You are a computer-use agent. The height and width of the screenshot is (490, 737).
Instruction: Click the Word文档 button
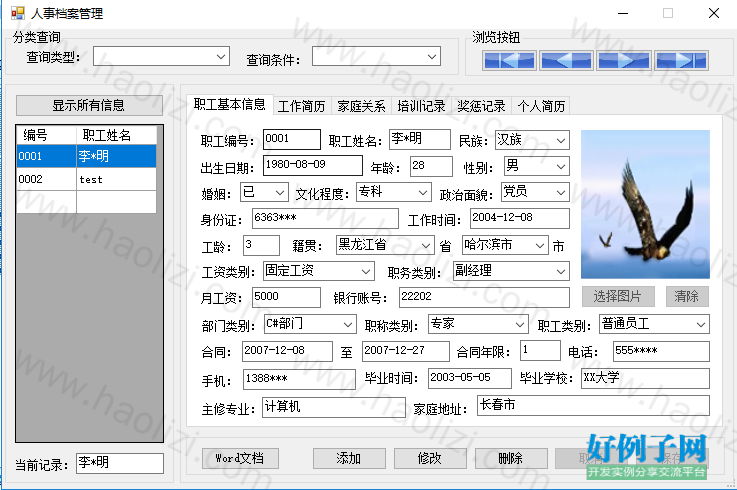pyautogui.click(x=240, y=458)
